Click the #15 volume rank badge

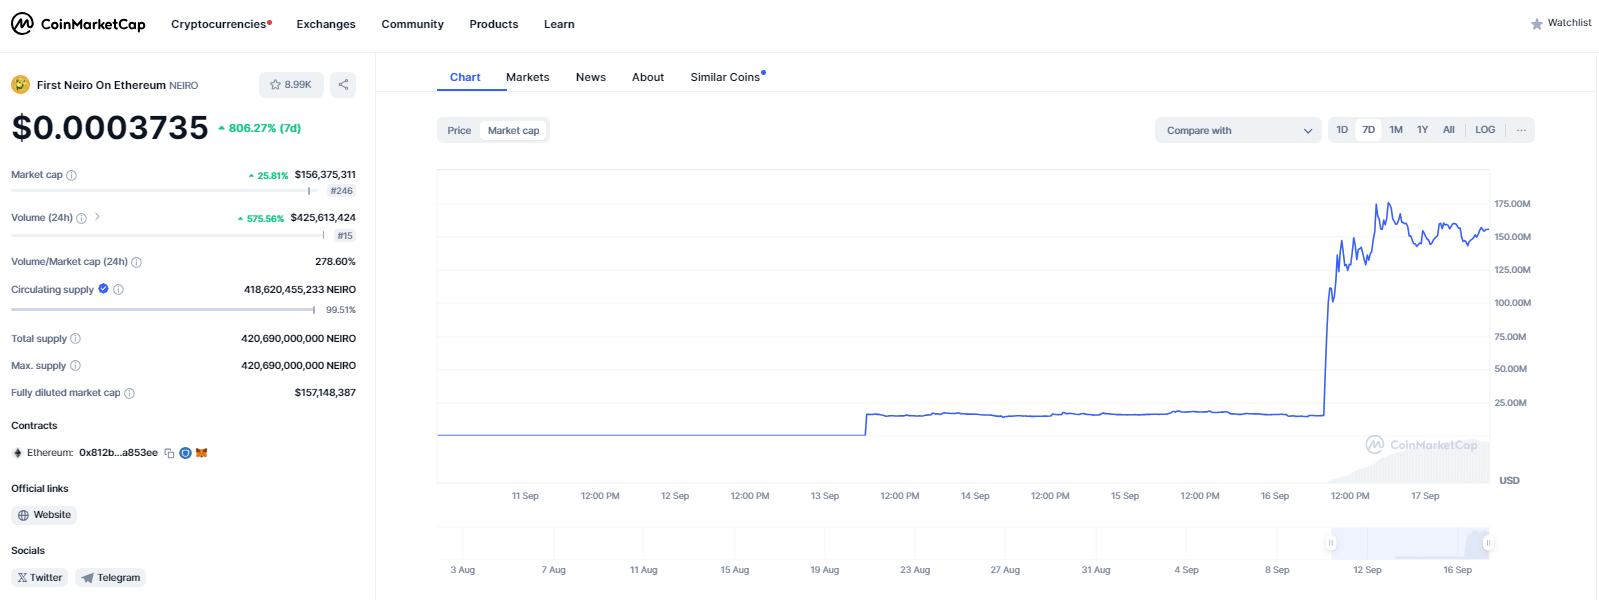click(x=345, y=236)
